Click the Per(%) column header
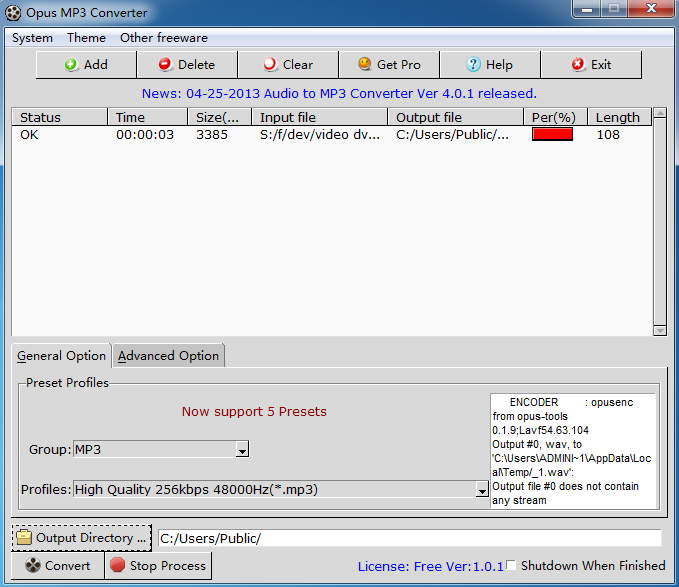 [556, 117]
